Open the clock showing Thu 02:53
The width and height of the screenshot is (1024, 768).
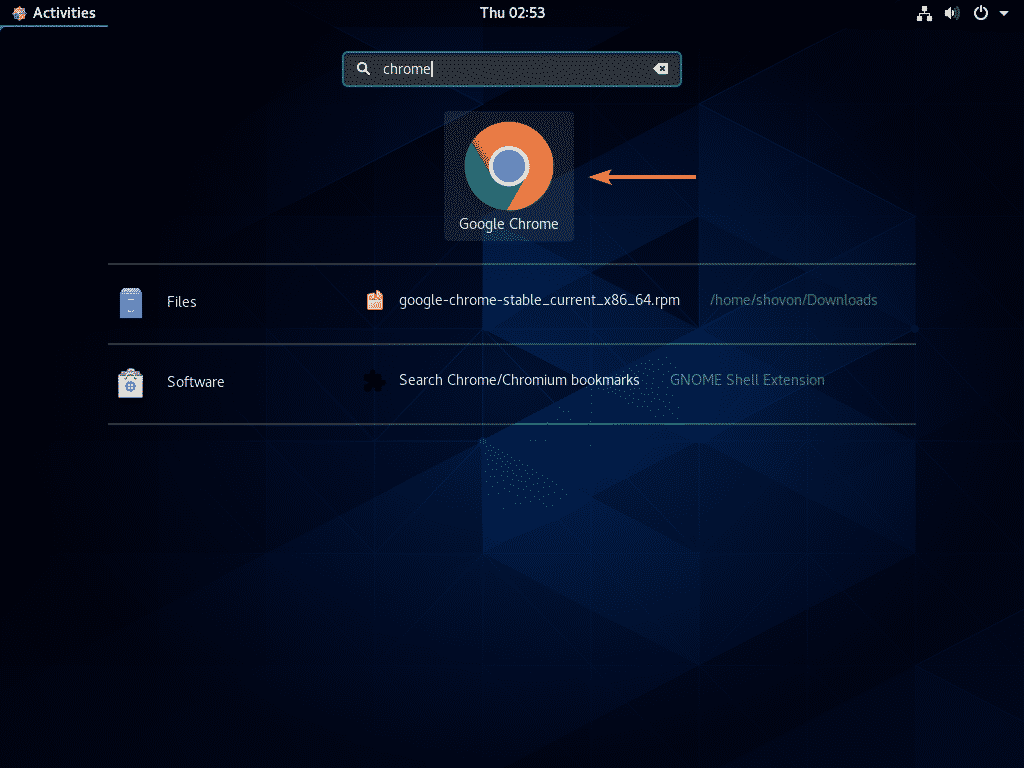point(512,13)
